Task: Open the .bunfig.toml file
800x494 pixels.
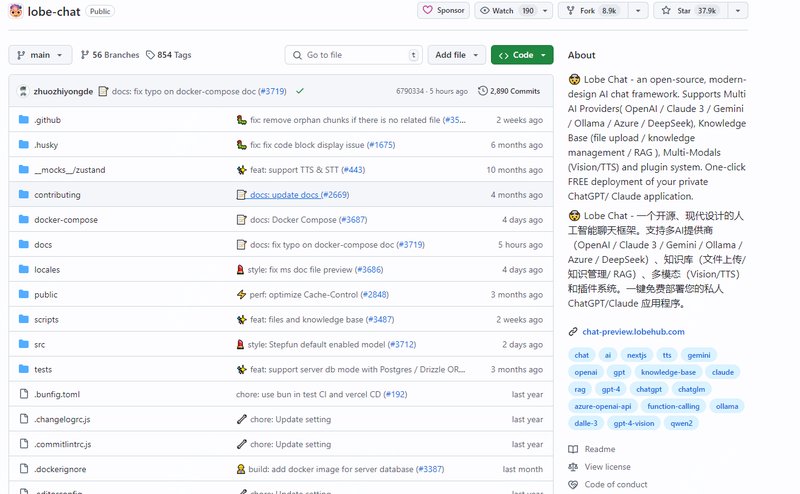Action: tap(56, 395)
